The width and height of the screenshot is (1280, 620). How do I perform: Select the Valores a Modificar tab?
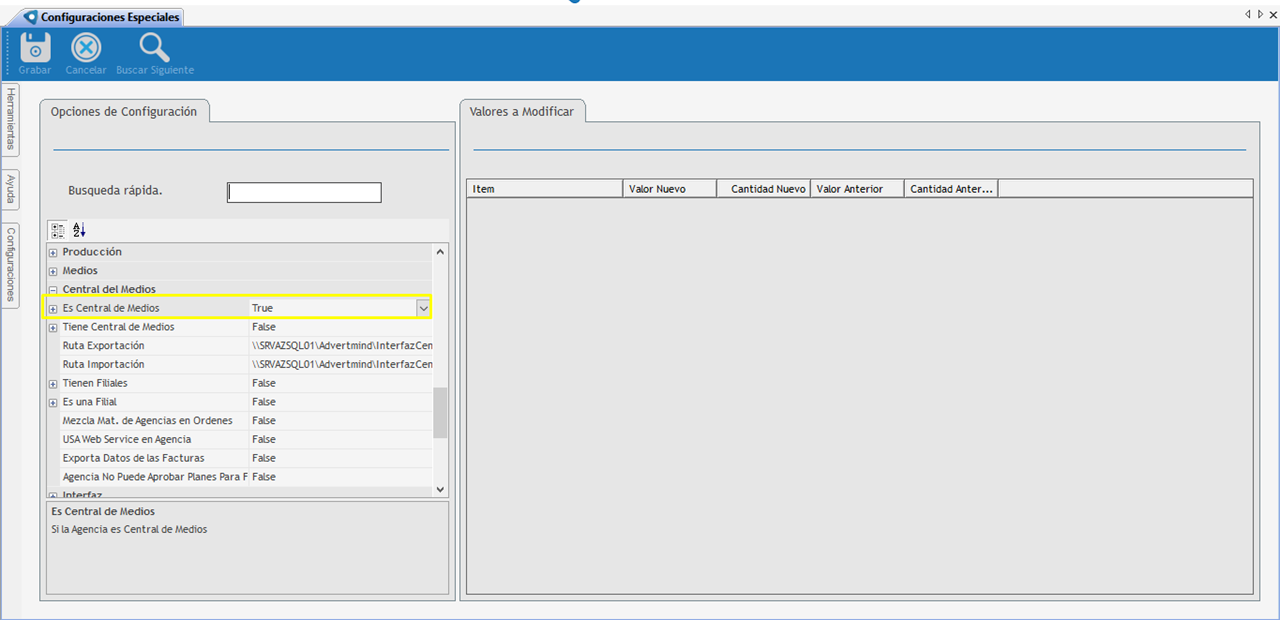click(x=522, y=112)
